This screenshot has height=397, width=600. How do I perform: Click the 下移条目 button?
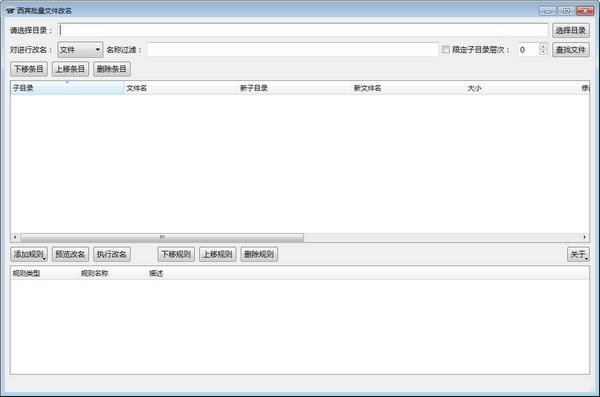click(29, 69)
